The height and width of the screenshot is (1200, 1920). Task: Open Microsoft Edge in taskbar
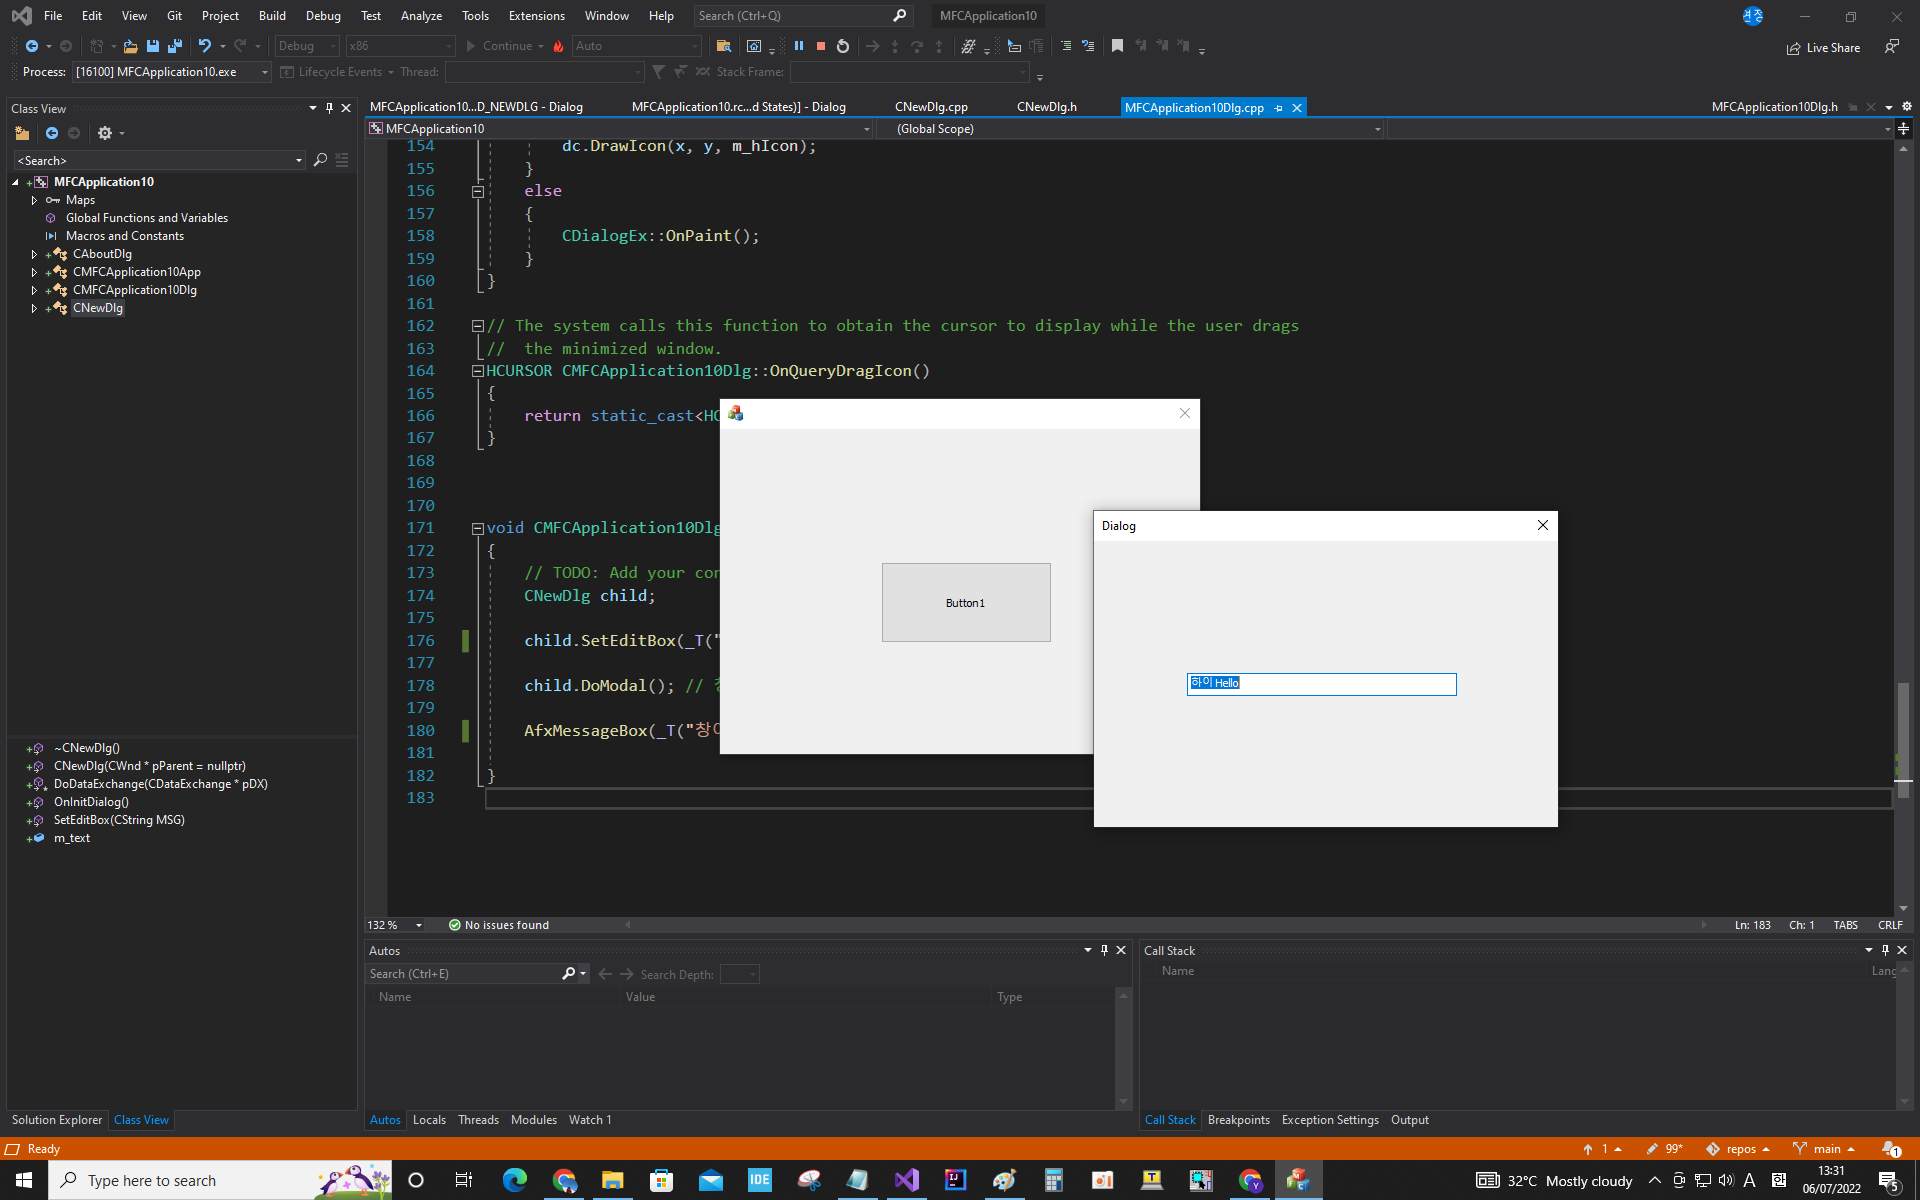pyautogui.click(x=515, y=1180)
